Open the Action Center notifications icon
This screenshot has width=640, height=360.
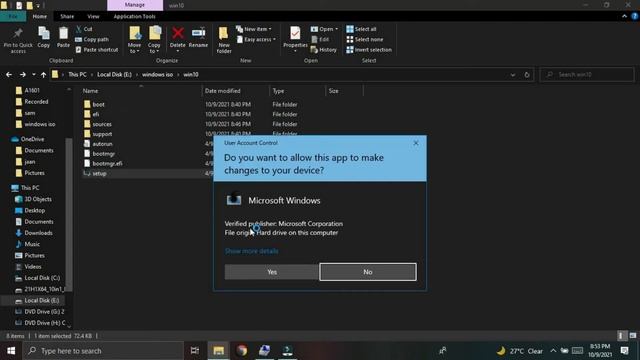click(624, 351)
